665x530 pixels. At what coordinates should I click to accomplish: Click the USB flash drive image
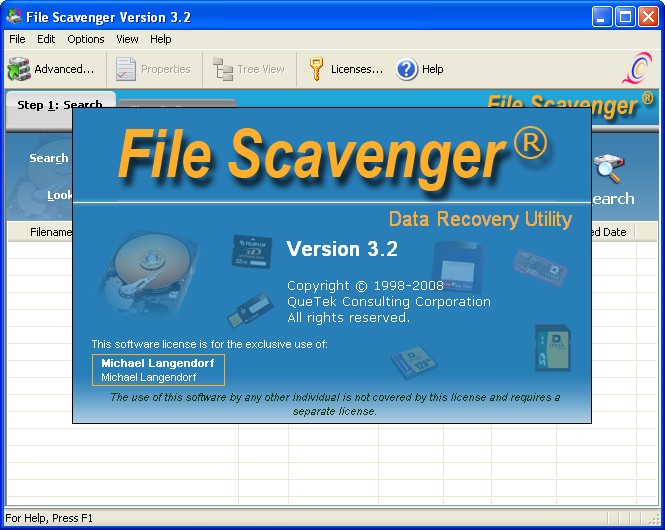pos(250,310)
